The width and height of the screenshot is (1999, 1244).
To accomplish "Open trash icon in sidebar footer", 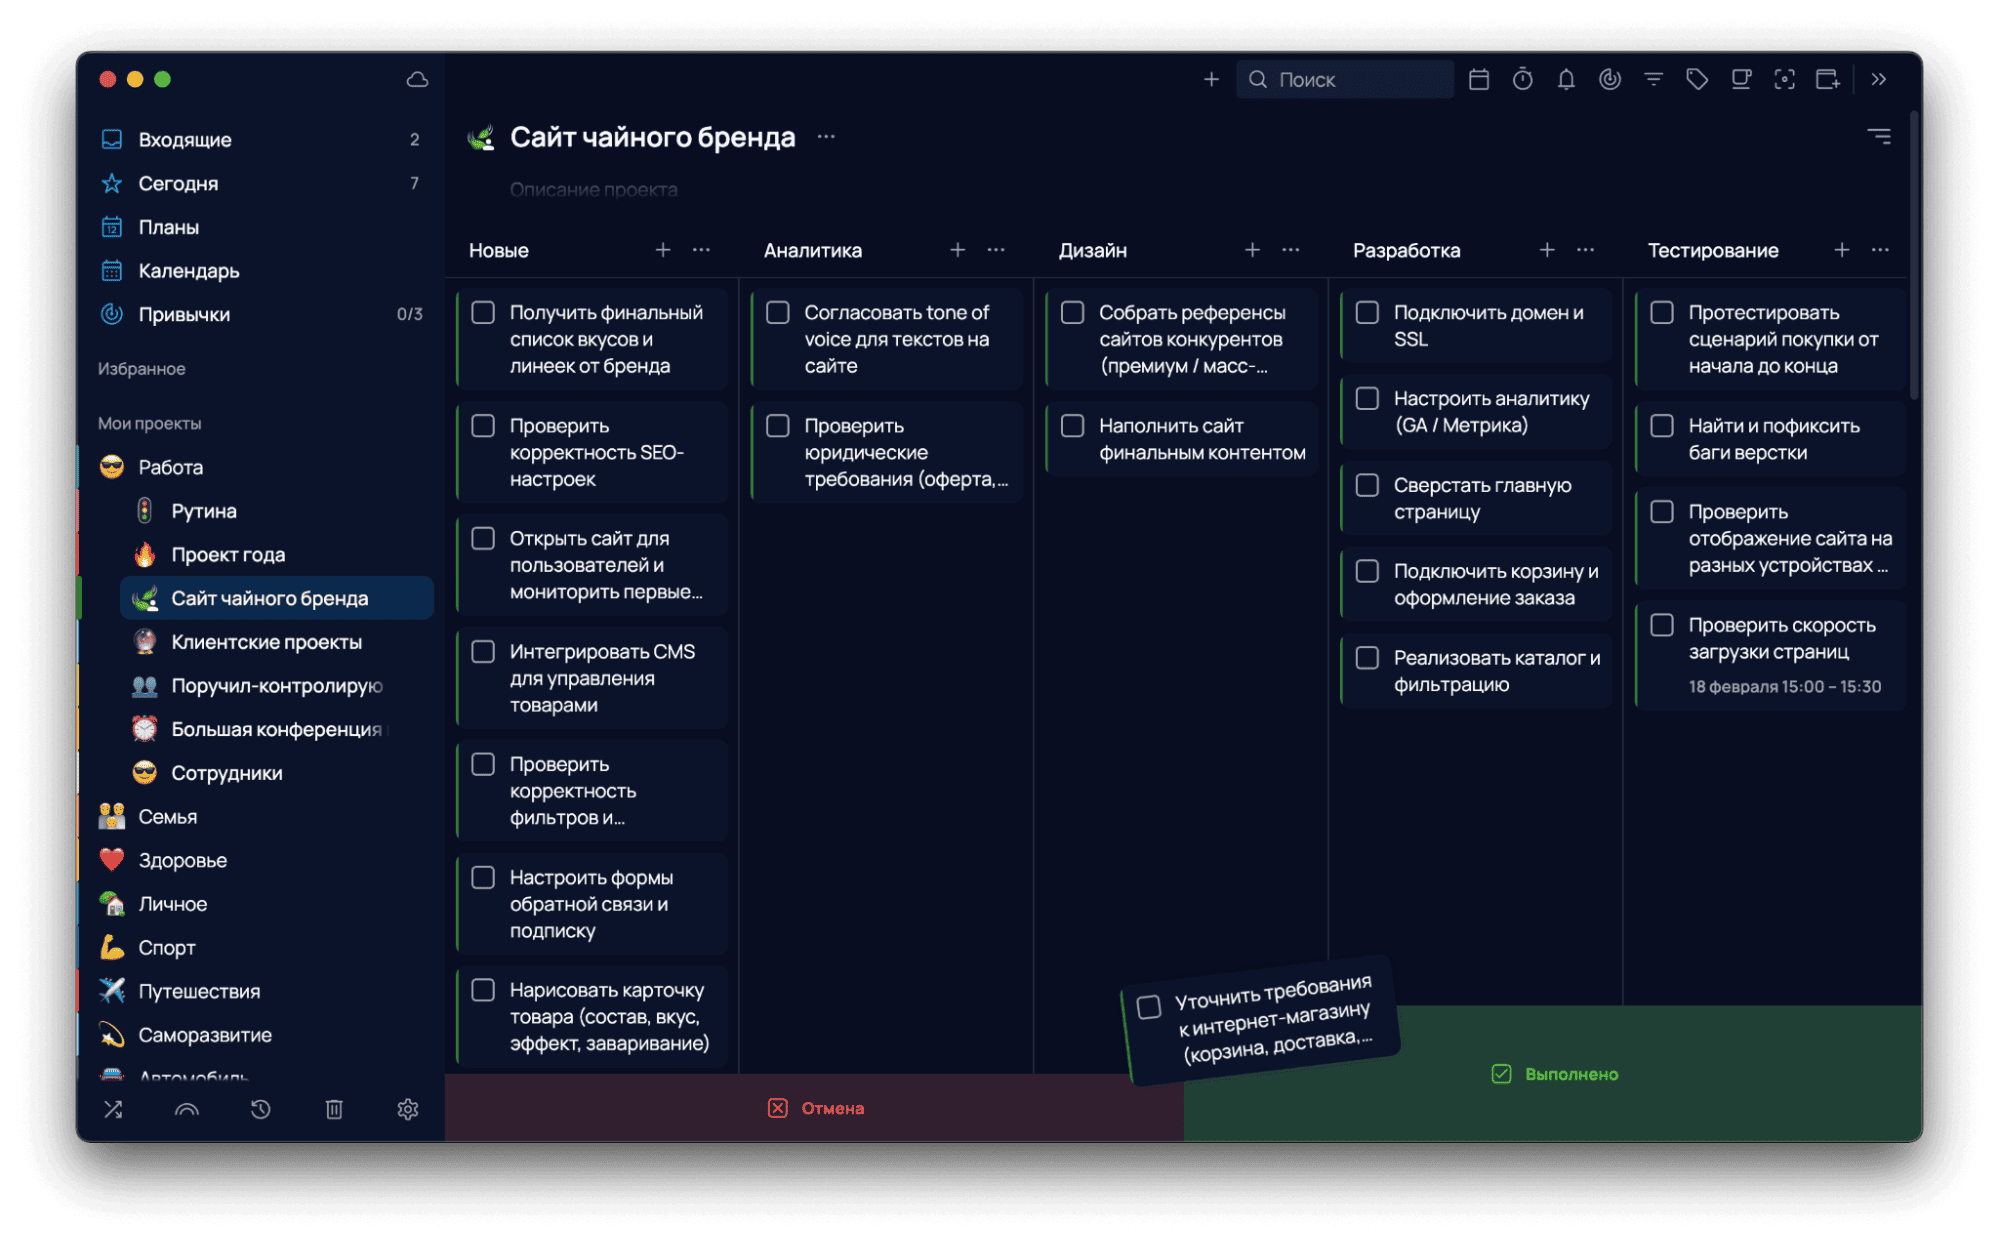I will pyautogui.click(x=334, y=1109).
